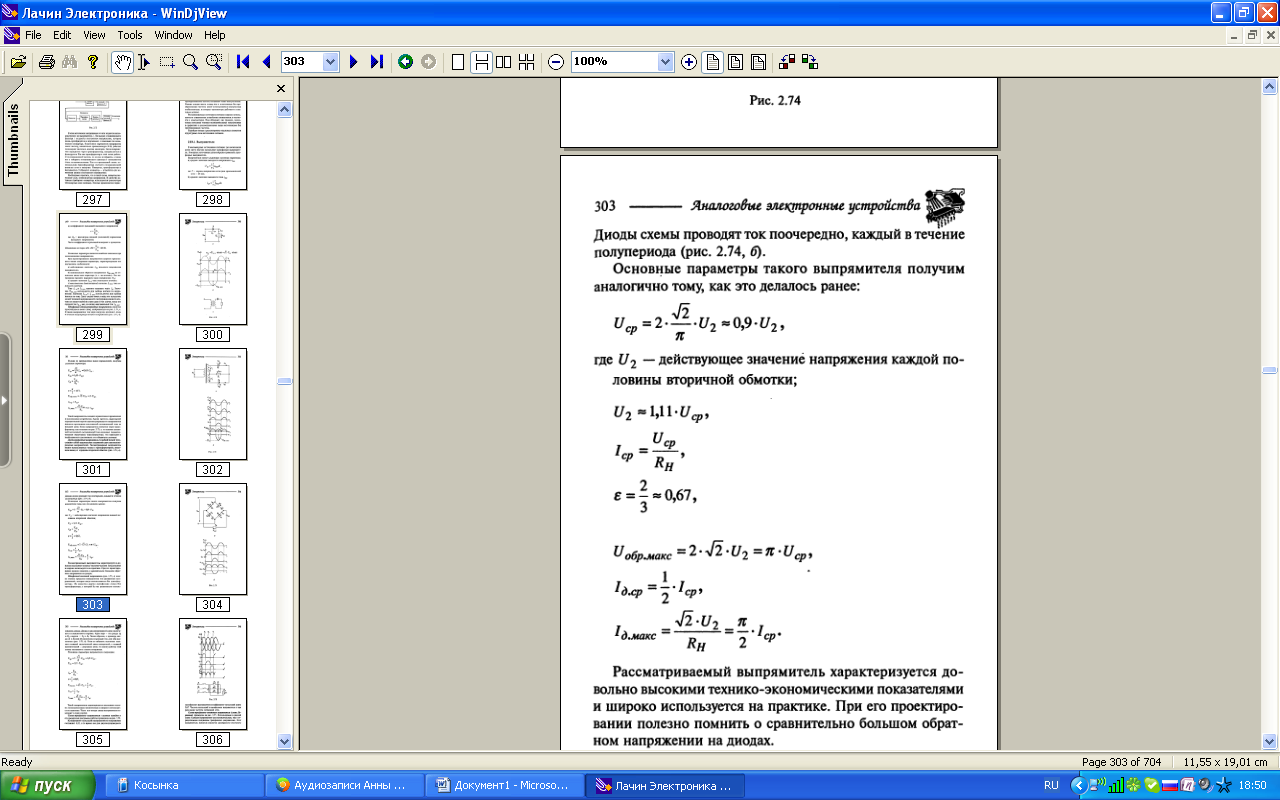Go to the previous page arrow
This screenshot has height=800, width=1280.
click(266, 62)
